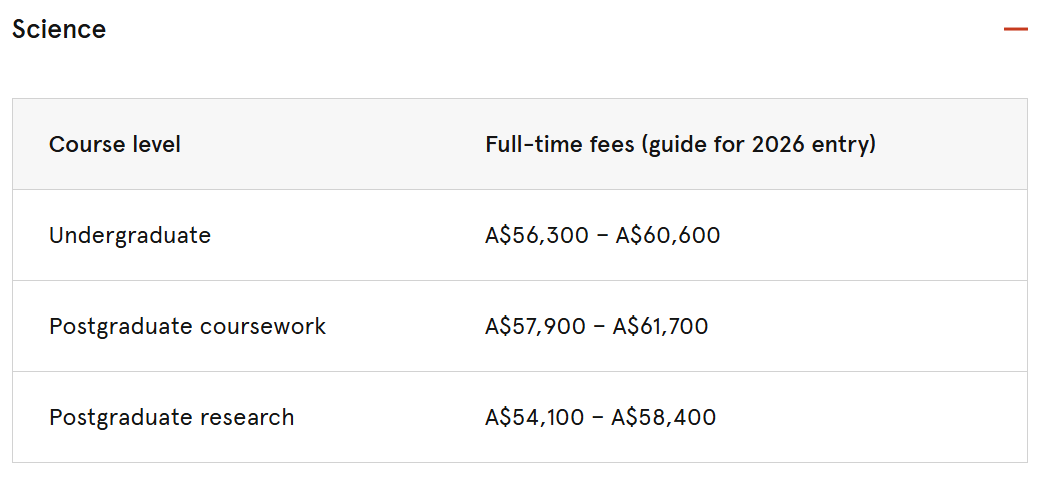Click the Full-time fees header text
1038x480 pixels.
click(560, 144)
